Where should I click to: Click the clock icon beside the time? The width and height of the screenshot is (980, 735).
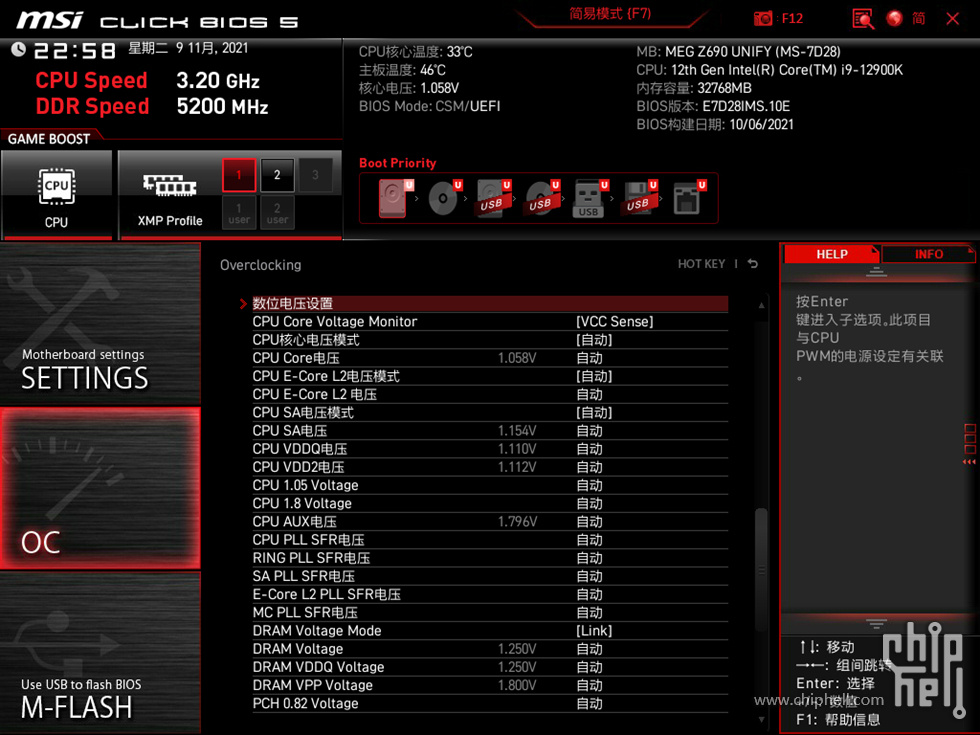19,49
